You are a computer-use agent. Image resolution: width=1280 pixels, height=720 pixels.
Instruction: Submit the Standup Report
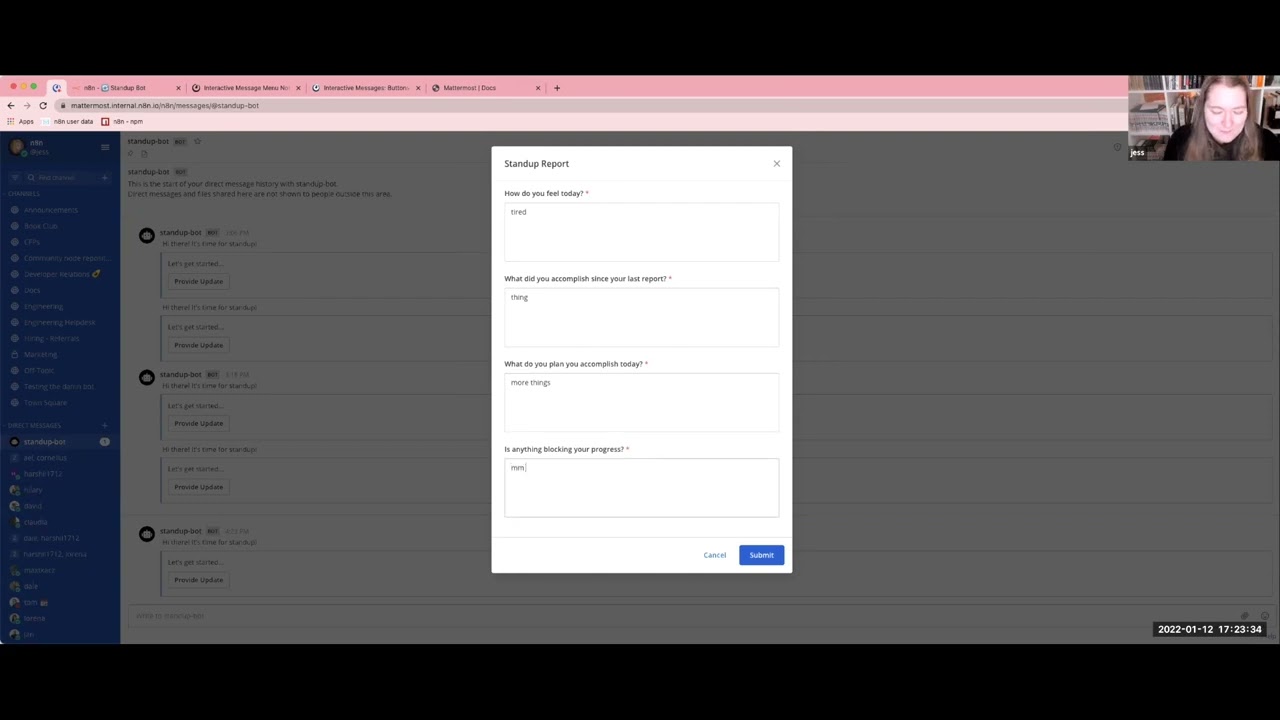click(761, 555)
